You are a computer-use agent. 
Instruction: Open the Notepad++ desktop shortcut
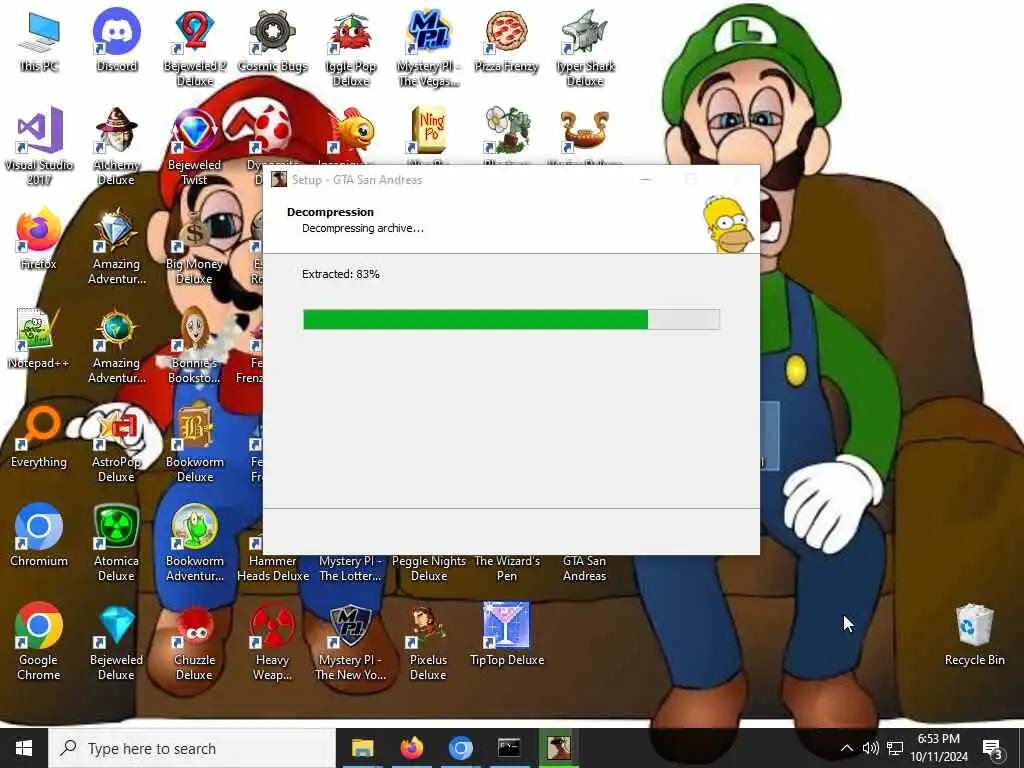(39, 337)
